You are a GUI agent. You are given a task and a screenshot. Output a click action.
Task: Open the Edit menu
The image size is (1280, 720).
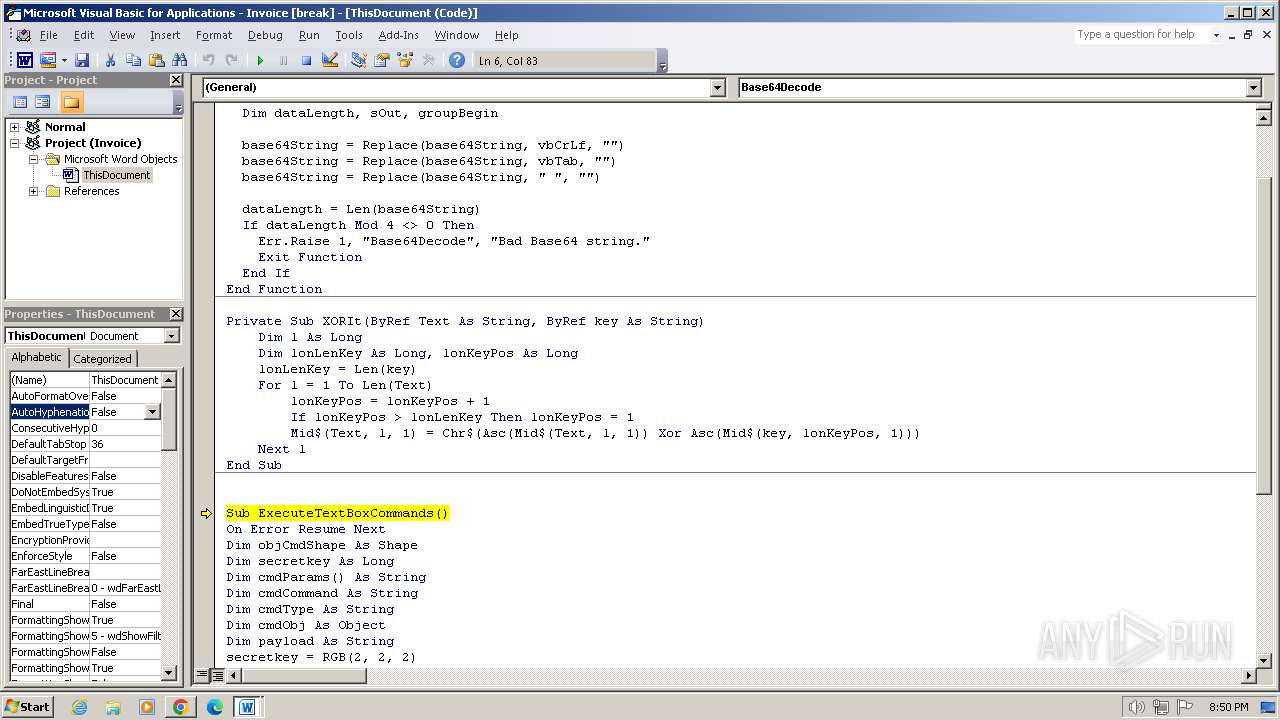(x=84, y=35)
